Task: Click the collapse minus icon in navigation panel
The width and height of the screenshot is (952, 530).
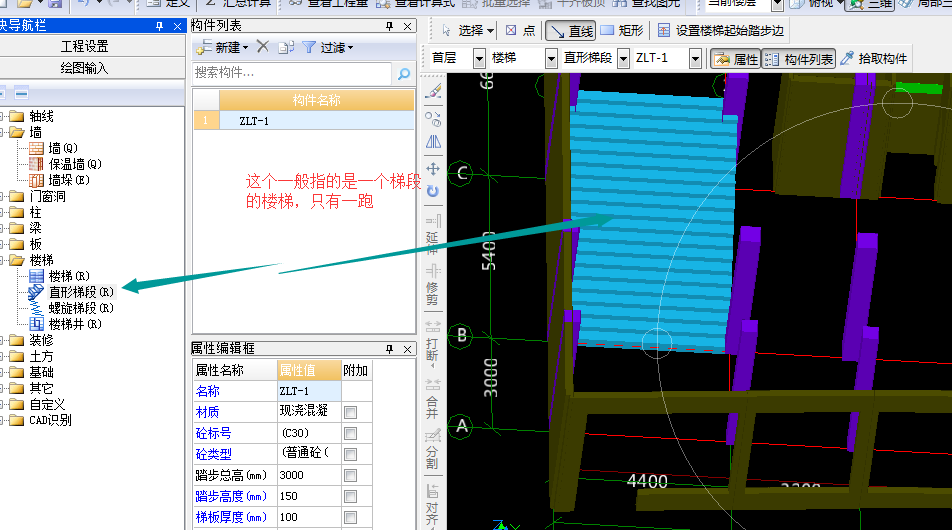Action: click(x=21, y=93)
